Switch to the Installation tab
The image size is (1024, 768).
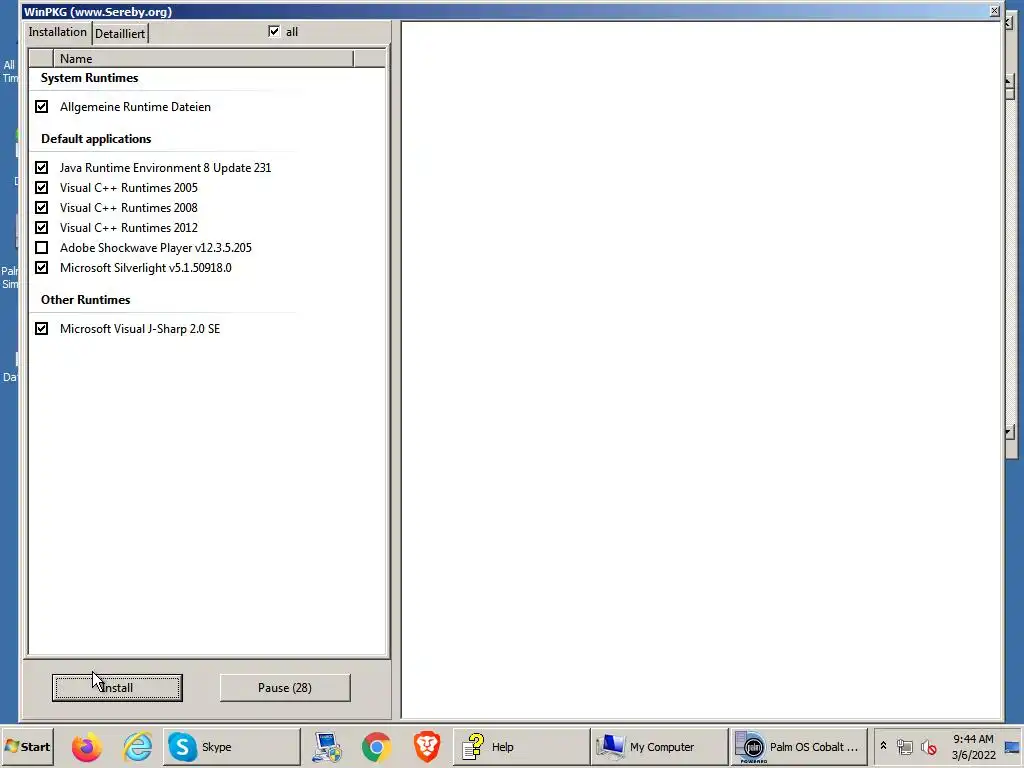(57, 32)
